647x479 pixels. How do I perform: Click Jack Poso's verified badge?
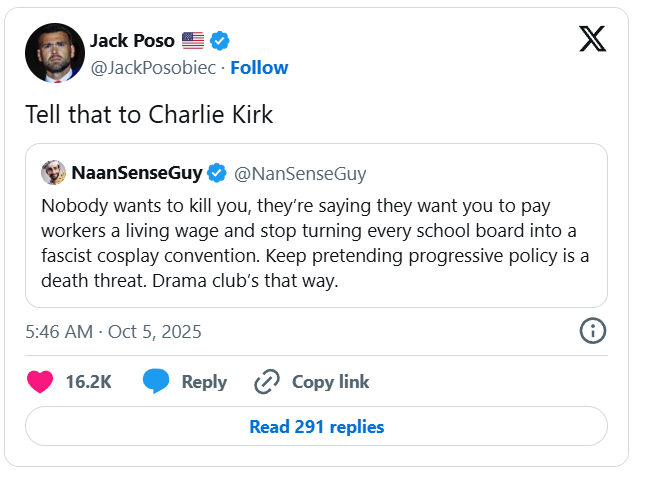[x=221, y=41]
